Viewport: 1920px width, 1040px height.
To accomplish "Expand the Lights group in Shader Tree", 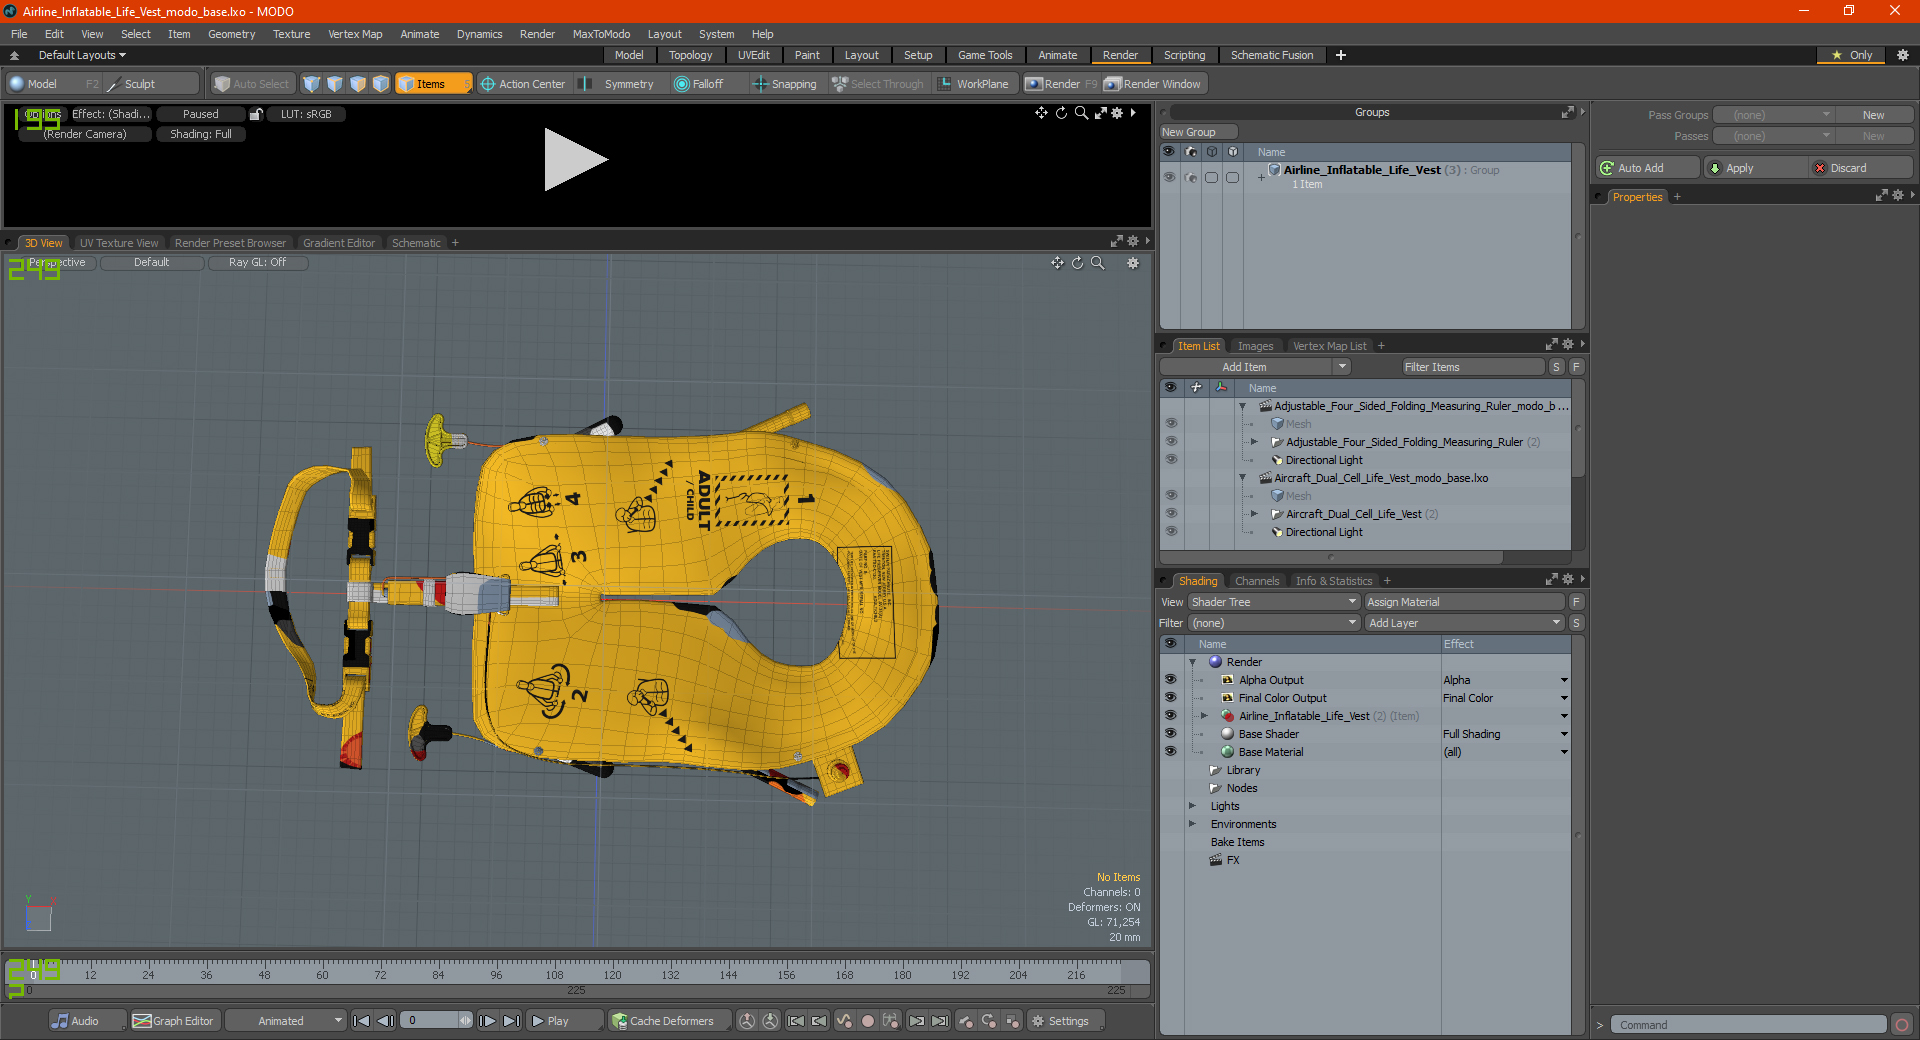I will click(x=1192, y=806).
